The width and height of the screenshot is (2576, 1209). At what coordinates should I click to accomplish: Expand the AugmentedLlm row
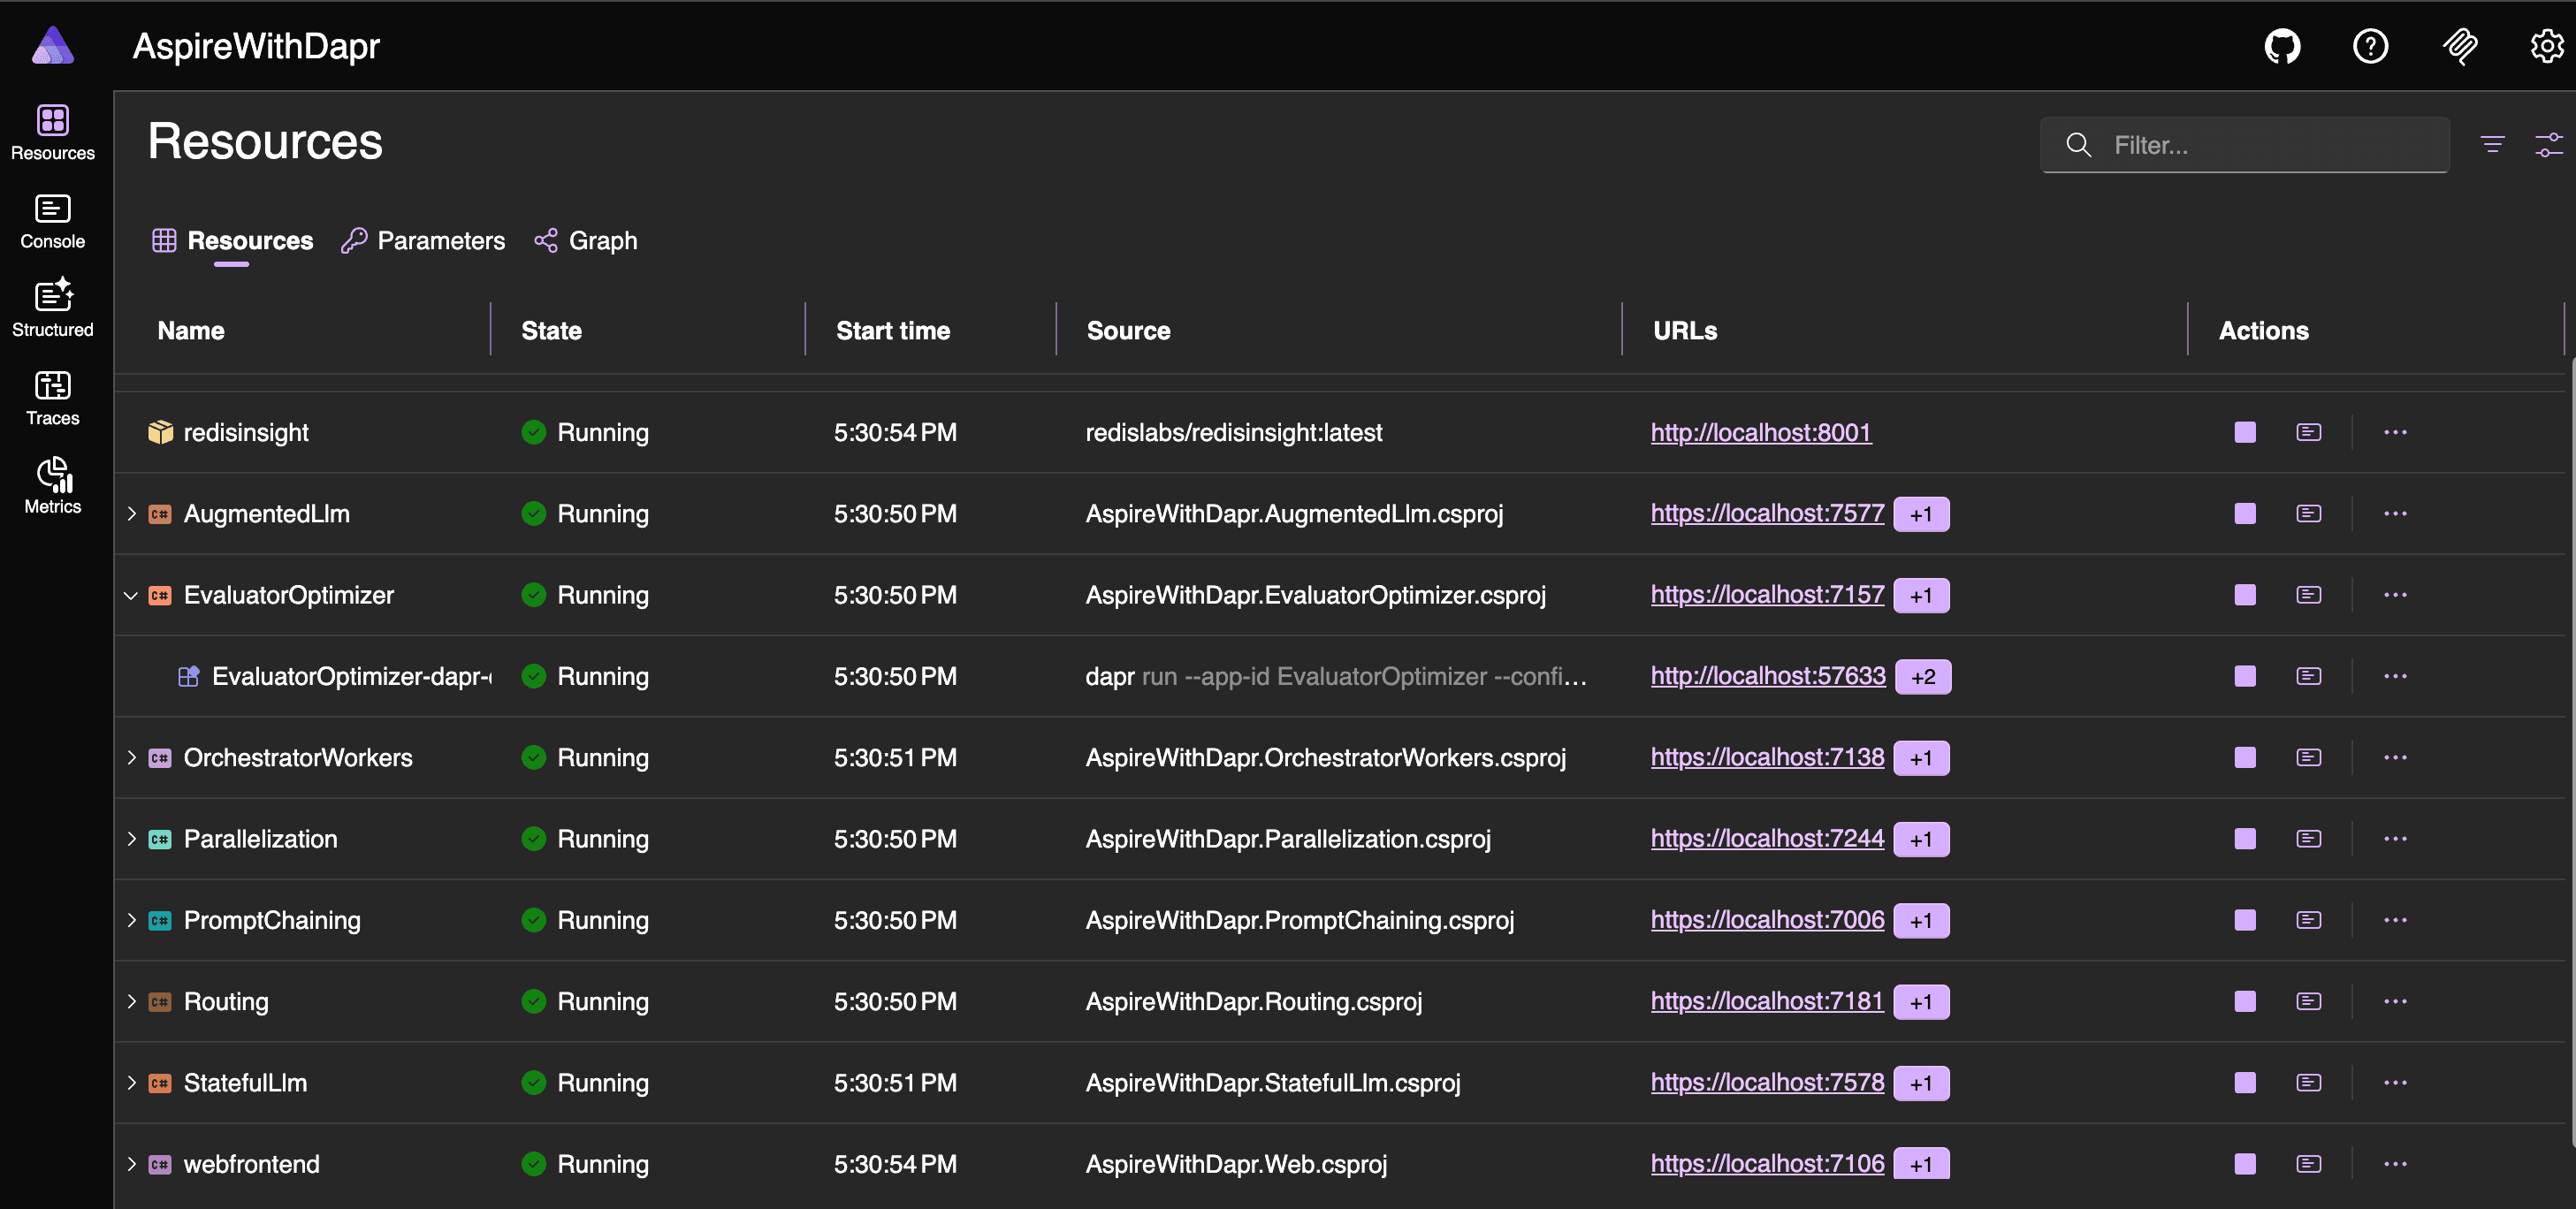click(131, 514)
